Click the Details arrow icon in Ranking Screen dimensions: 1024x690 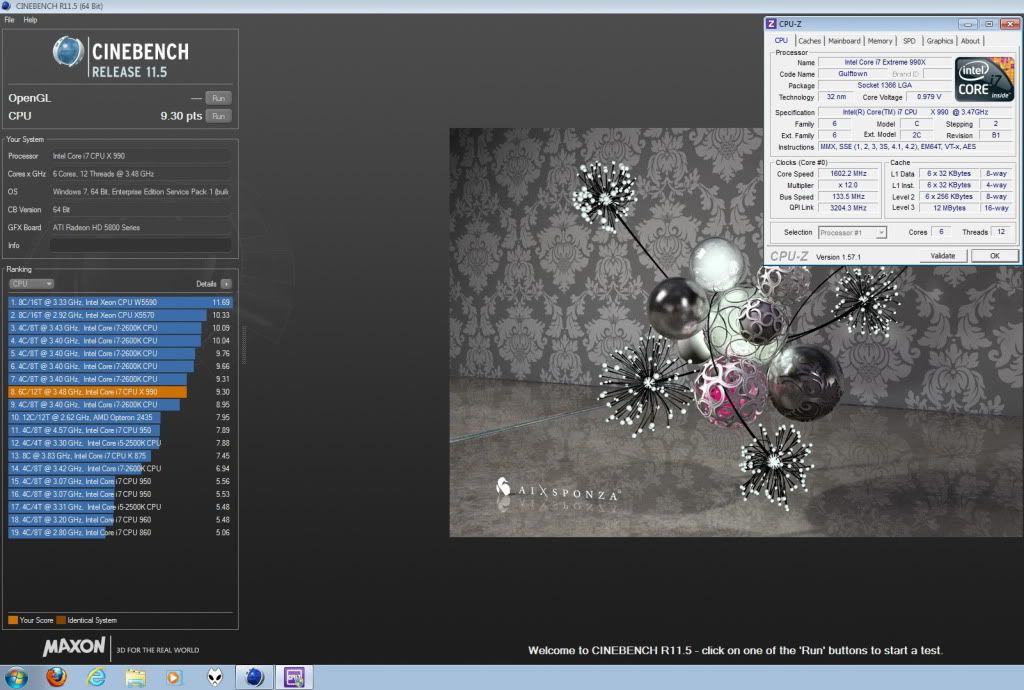coord(226,284)
